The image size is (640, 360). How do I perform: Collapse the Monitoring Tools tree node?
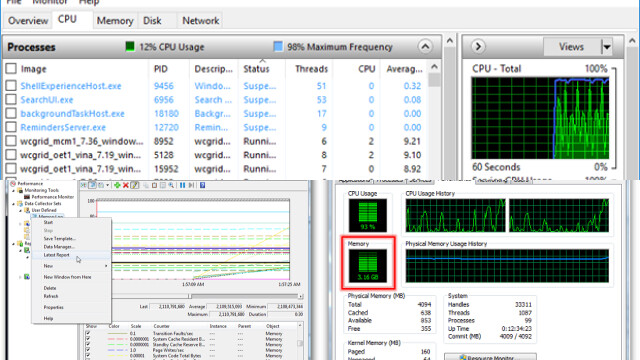coord(14,190)
